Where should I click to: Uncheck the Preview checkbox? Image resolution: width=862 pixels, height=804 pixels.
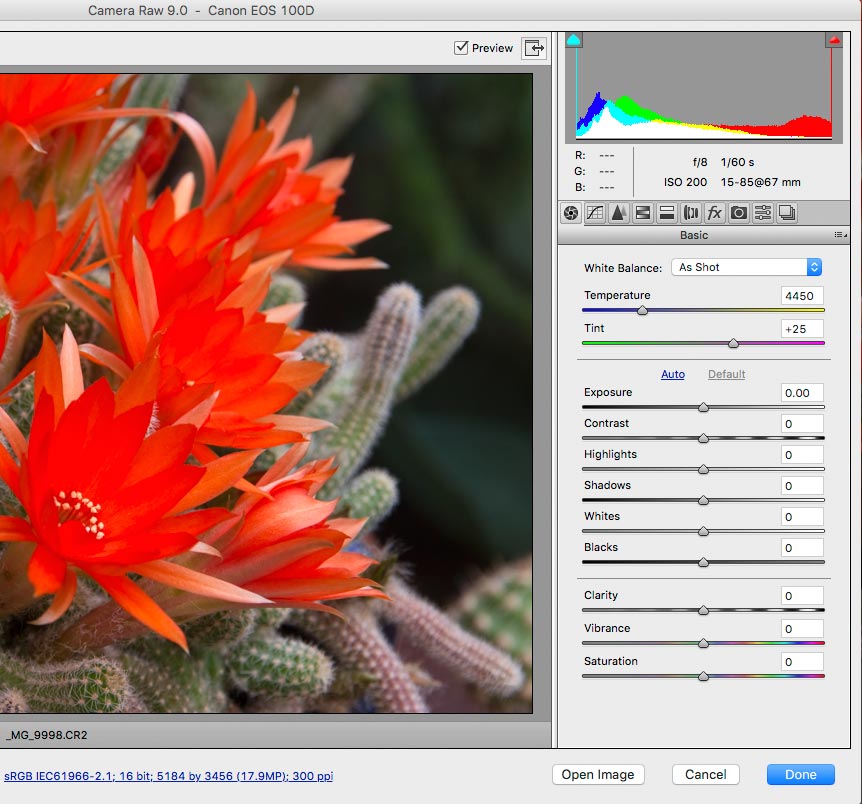click(x=461, y=48)
